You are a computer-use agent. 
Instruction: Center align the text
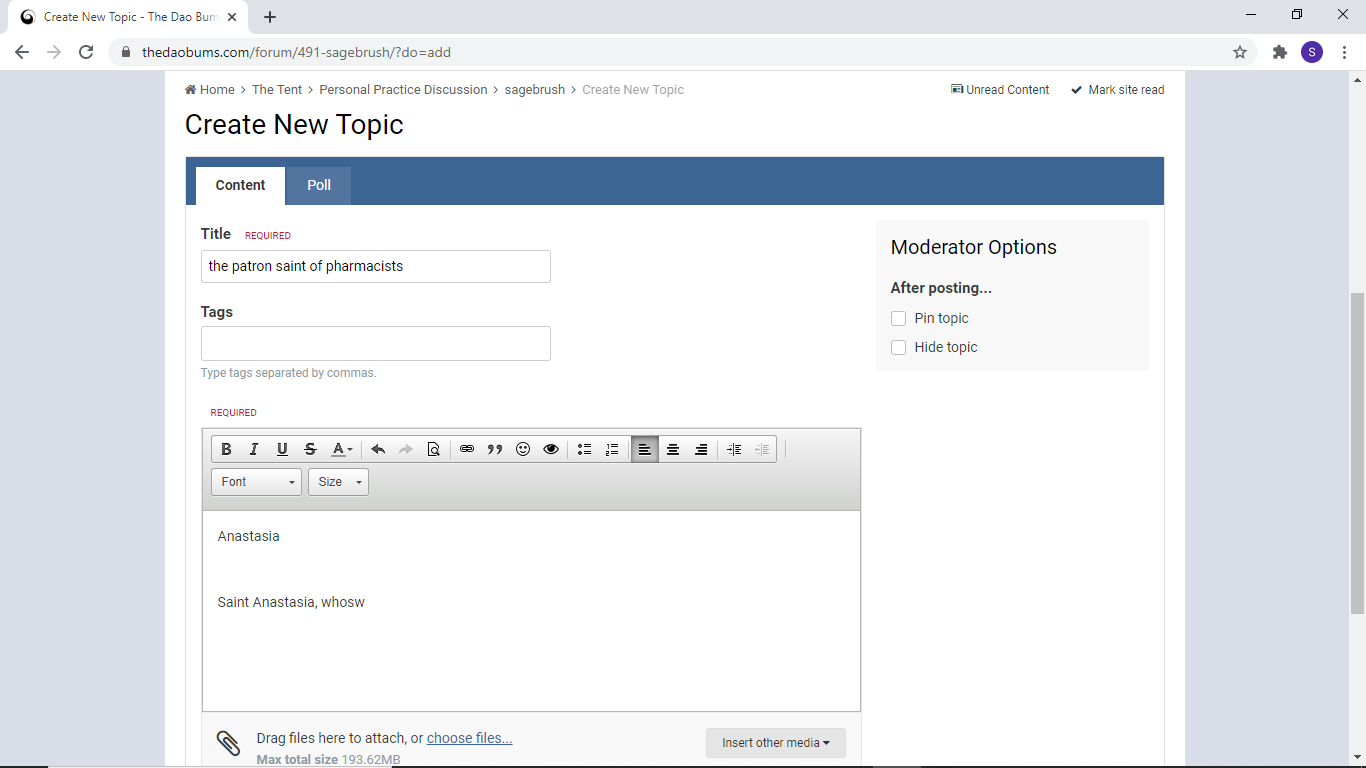(x=673, y=449)
